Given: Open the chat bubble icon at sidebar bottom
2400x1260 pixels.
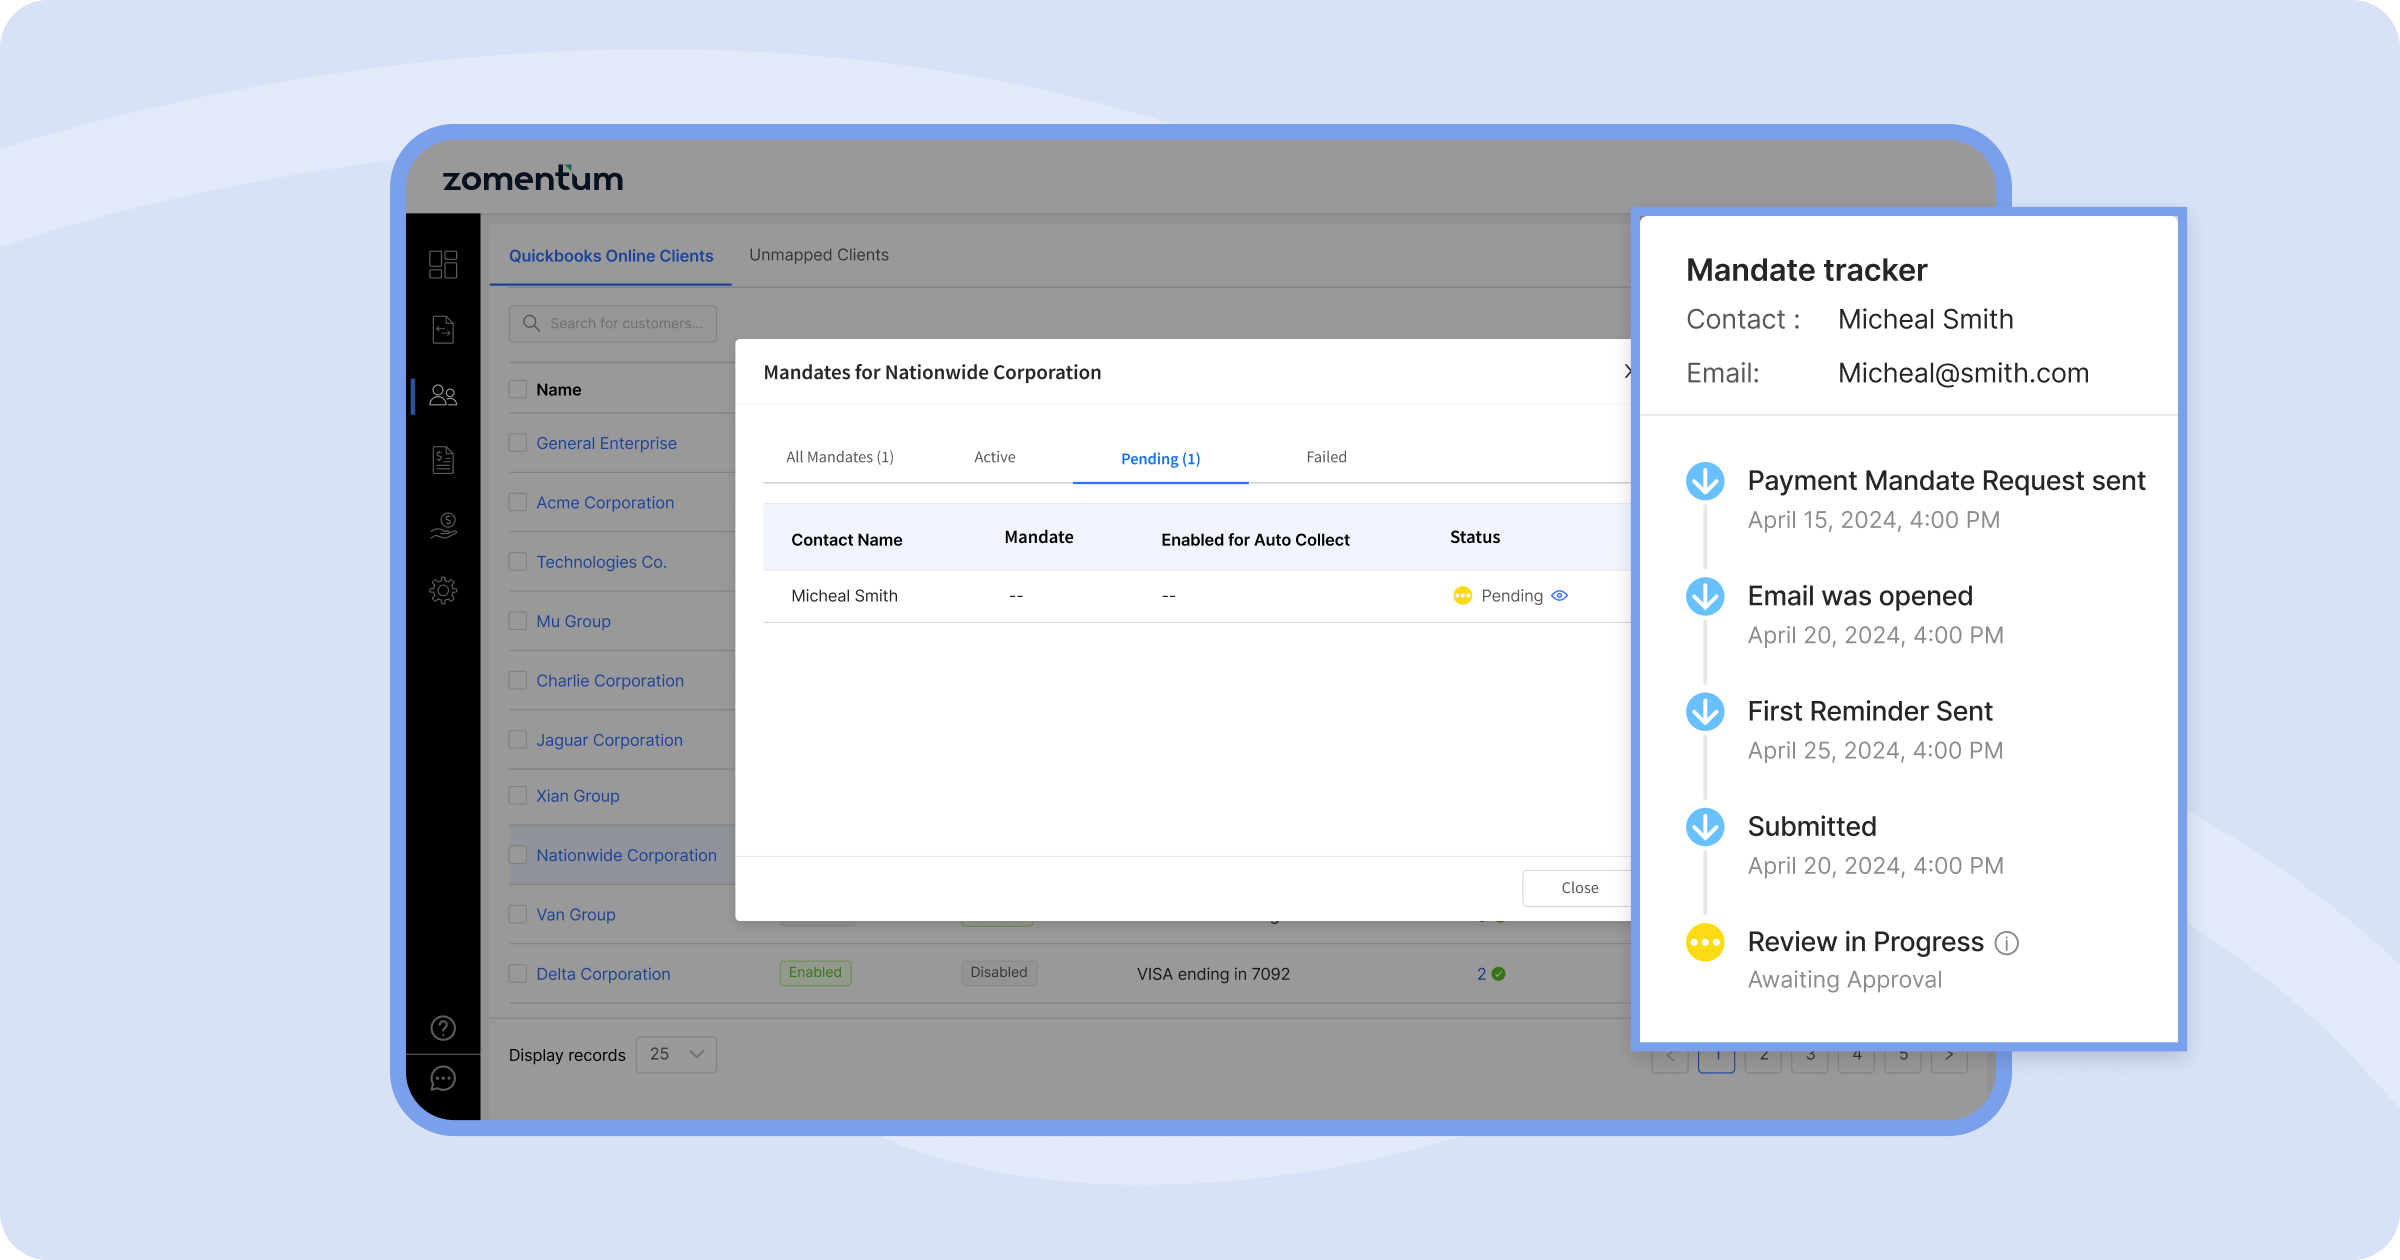Looking at the screenshot, I should pyautogui.click(x=443, y=1078).
